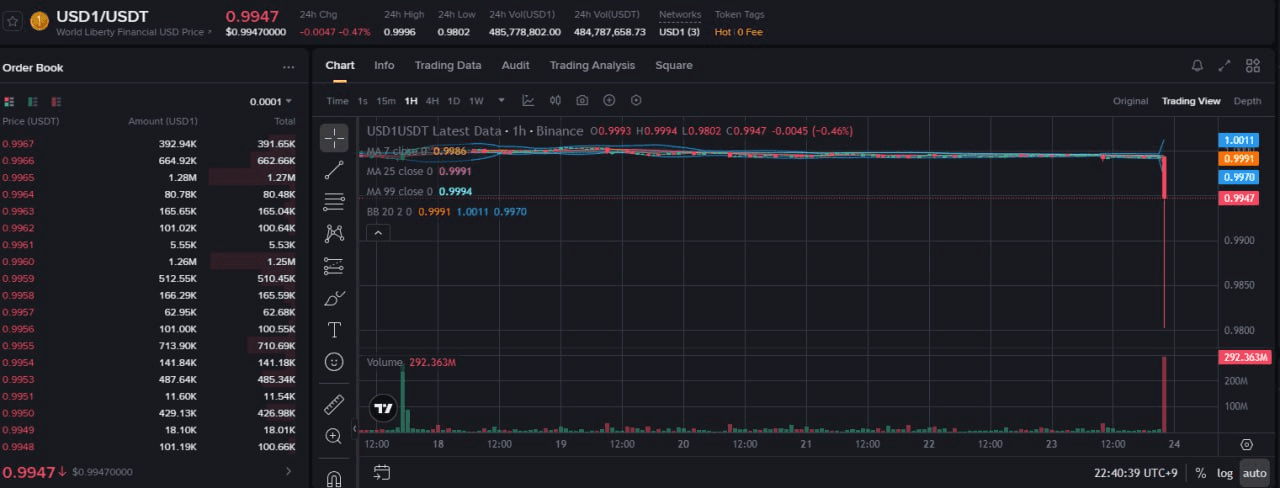Open chart settings gear near time axis
This screenshot has width=1280, height=488.
pyautogui.click(x=1246, y=445)
